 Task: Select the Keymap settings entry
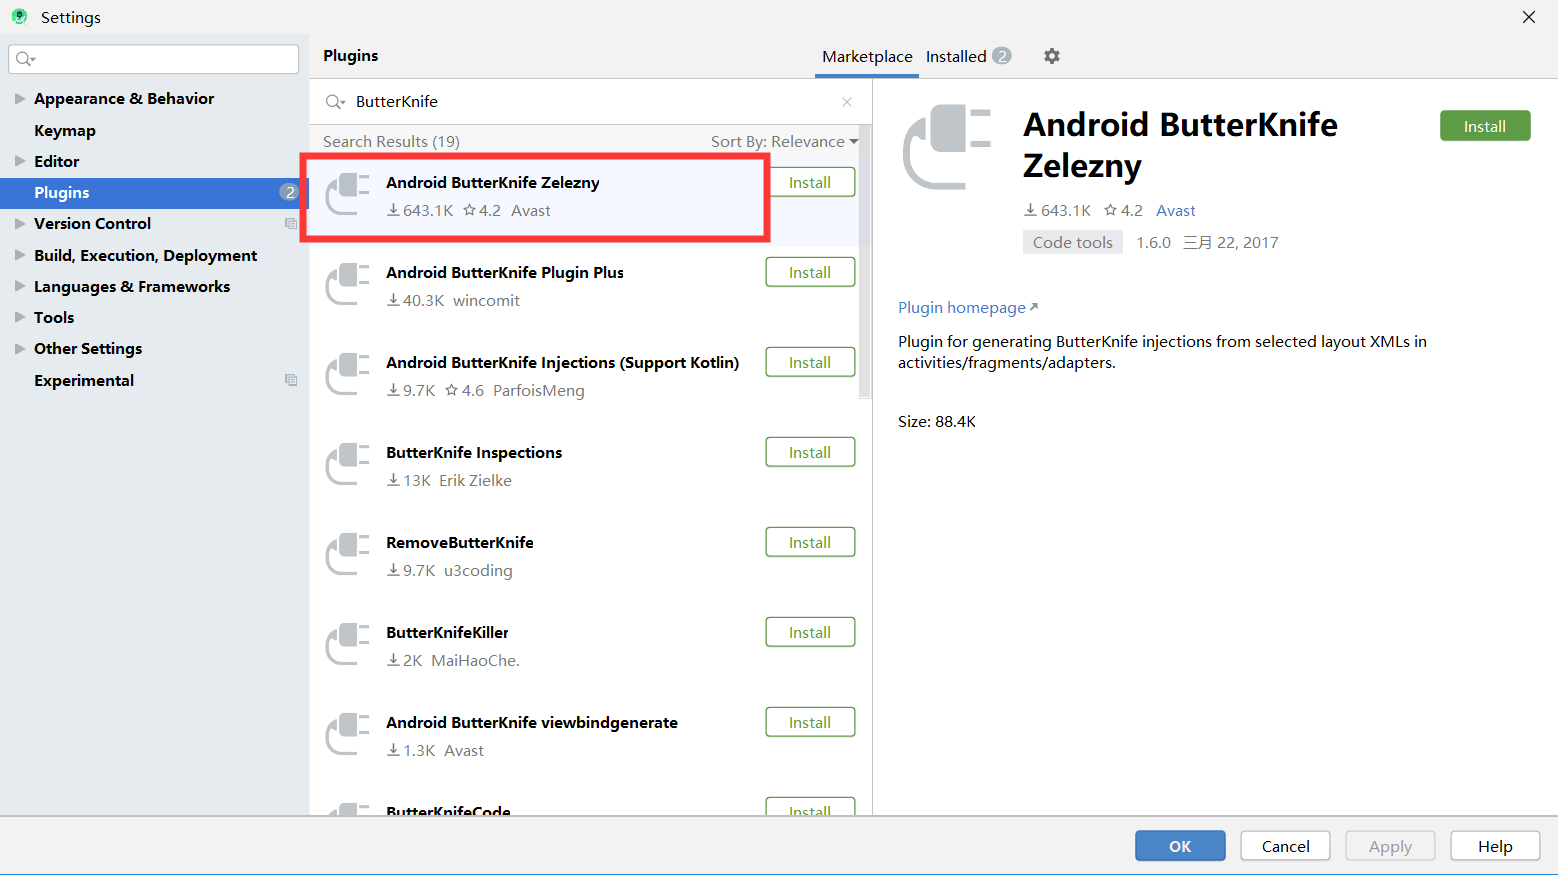tap(64, 130)
